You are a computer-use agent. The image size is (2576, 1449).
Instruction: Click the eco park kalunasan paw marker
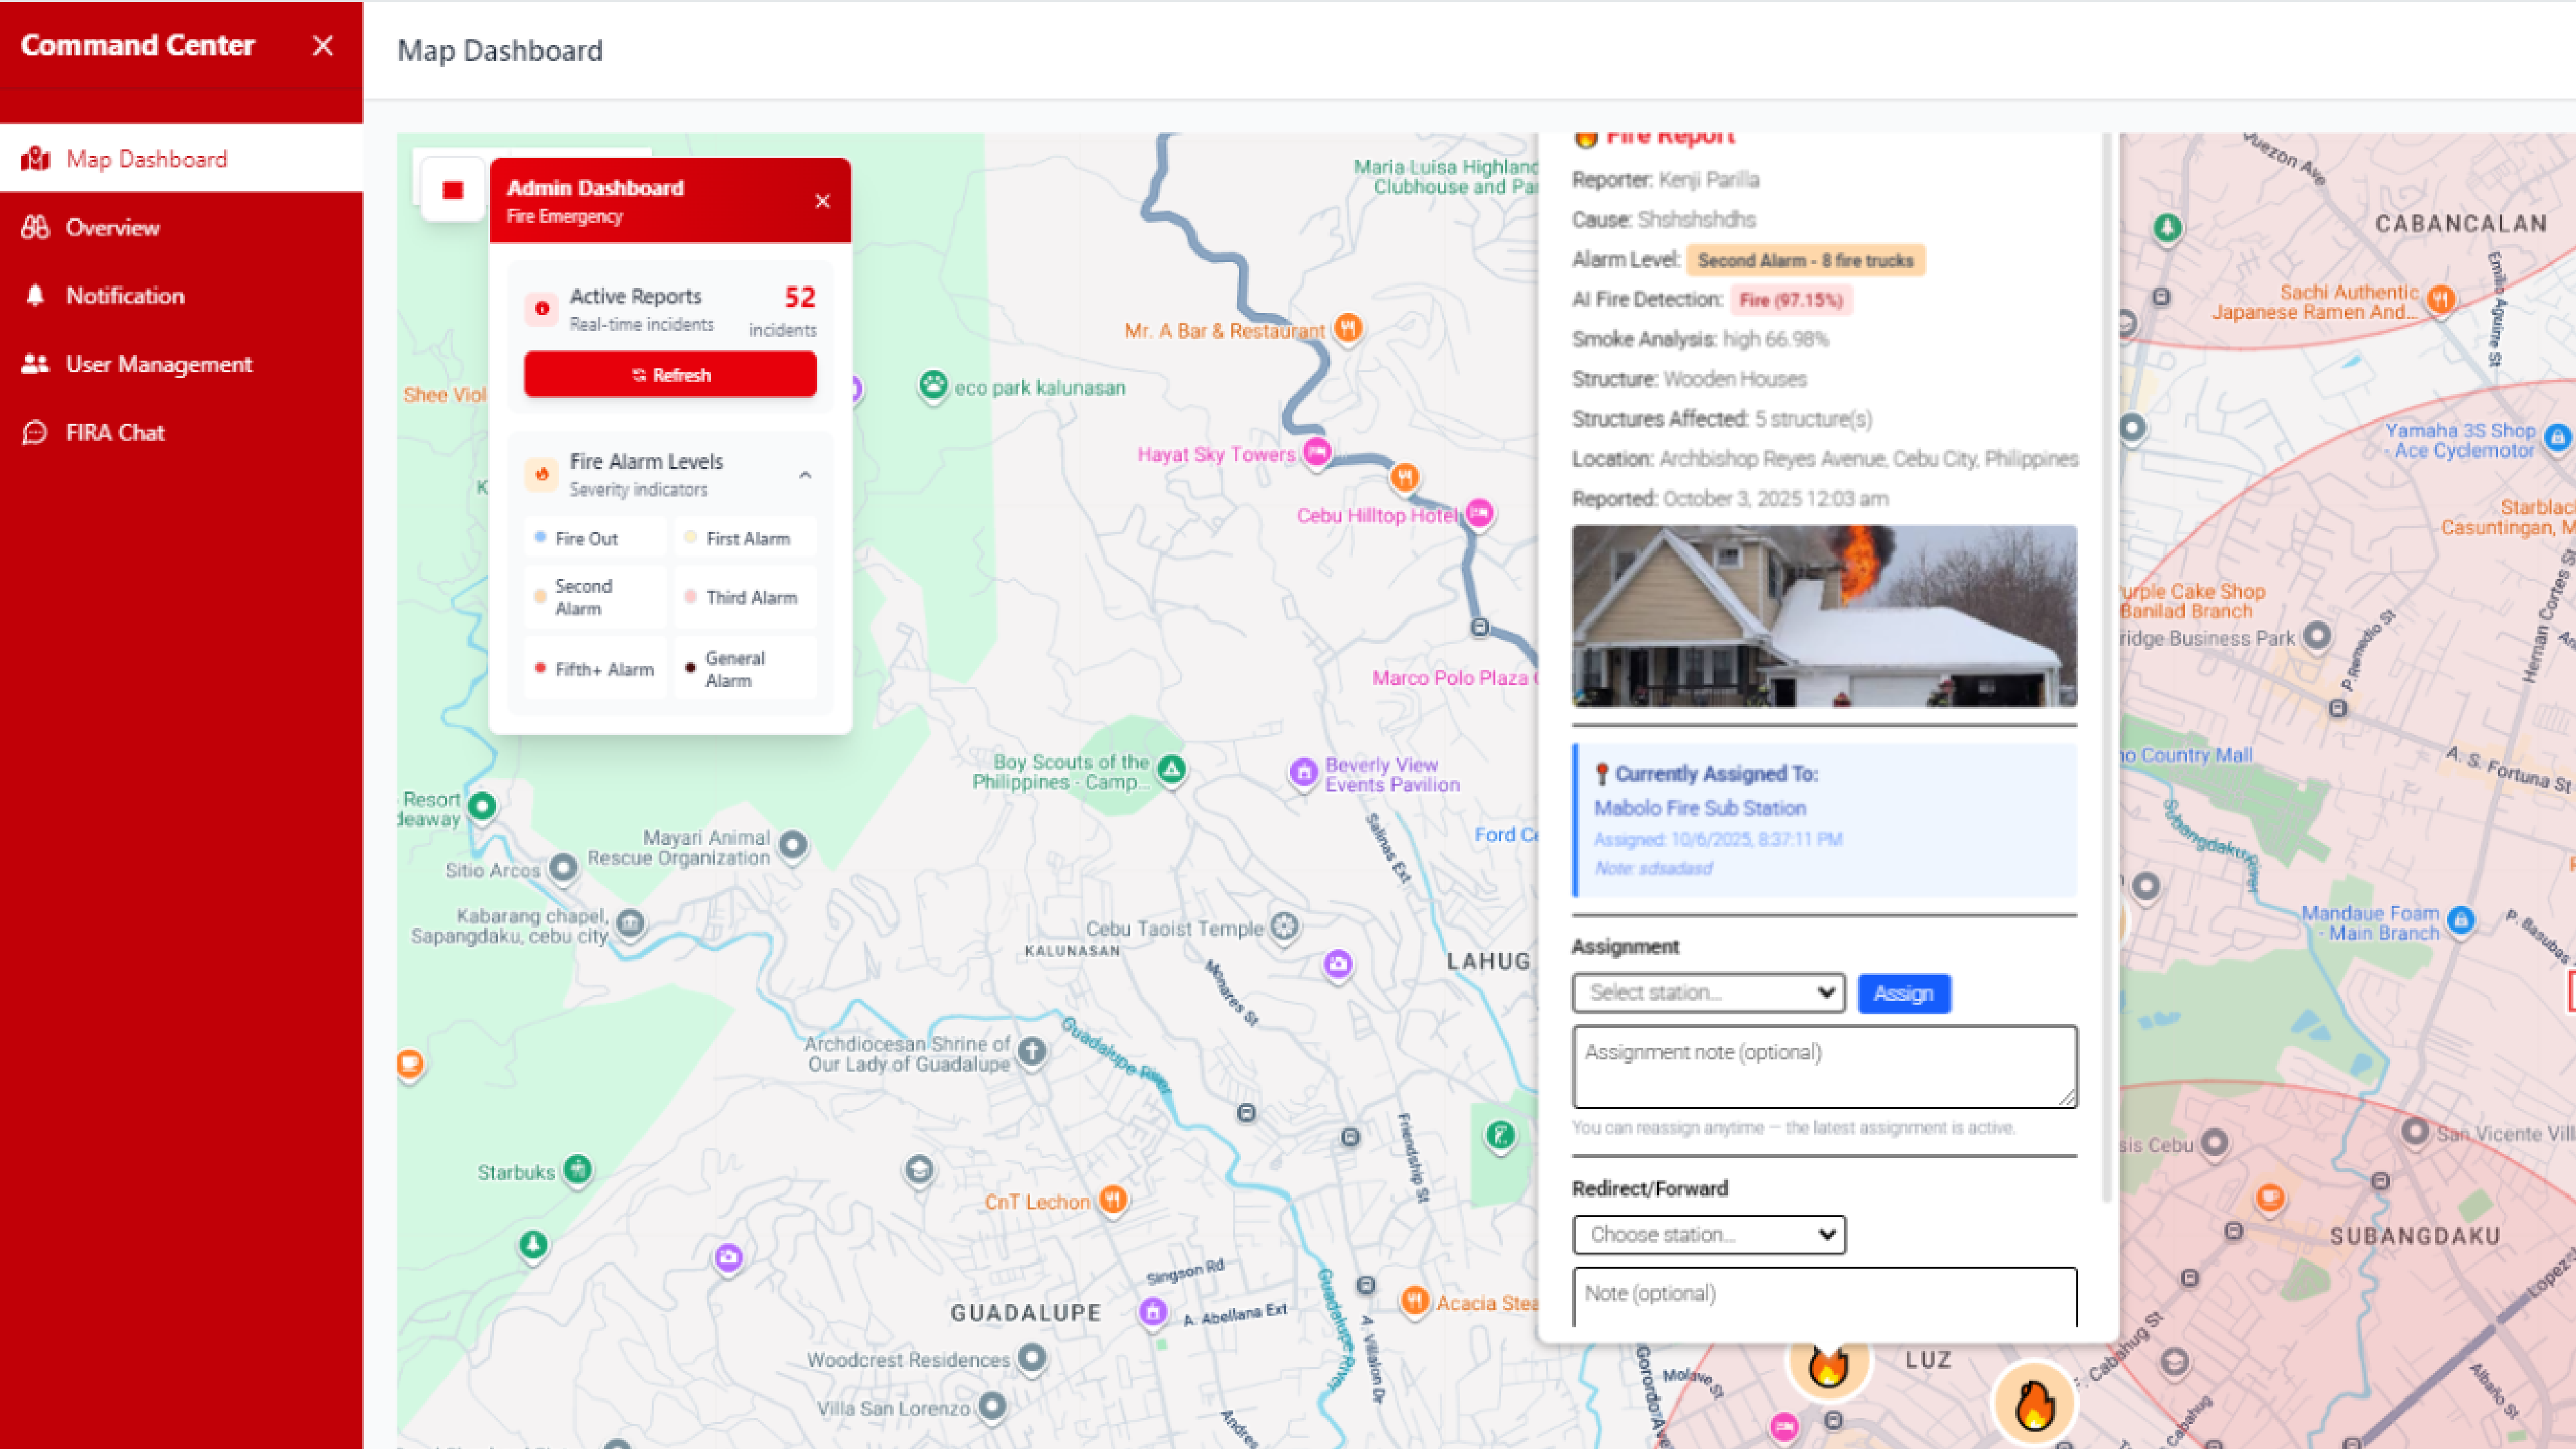[932, 386]
